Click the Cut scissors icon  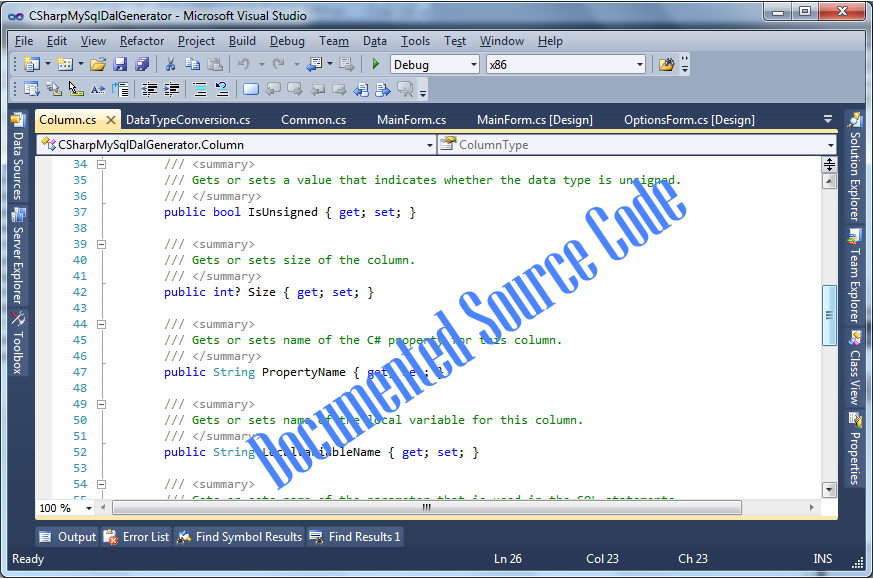[x=170, y=65]
